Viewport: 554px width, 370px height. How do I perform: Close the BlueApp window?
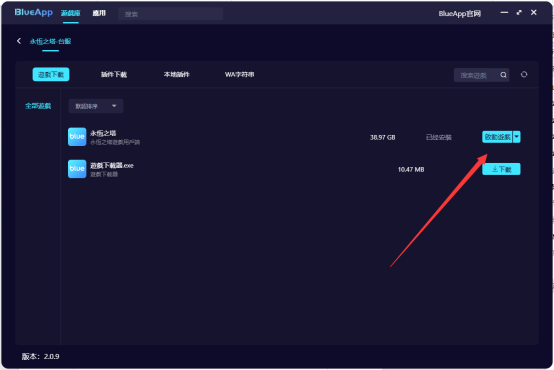pos(534,12)
